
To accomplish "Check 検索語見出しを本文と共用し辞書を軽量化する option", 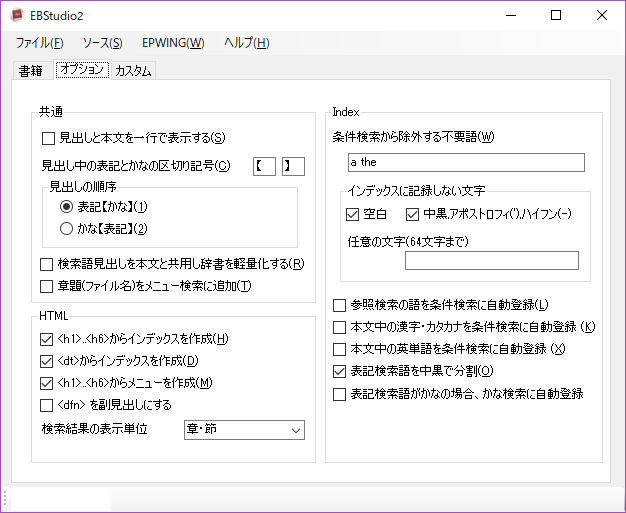I will [x=47, y=264].
